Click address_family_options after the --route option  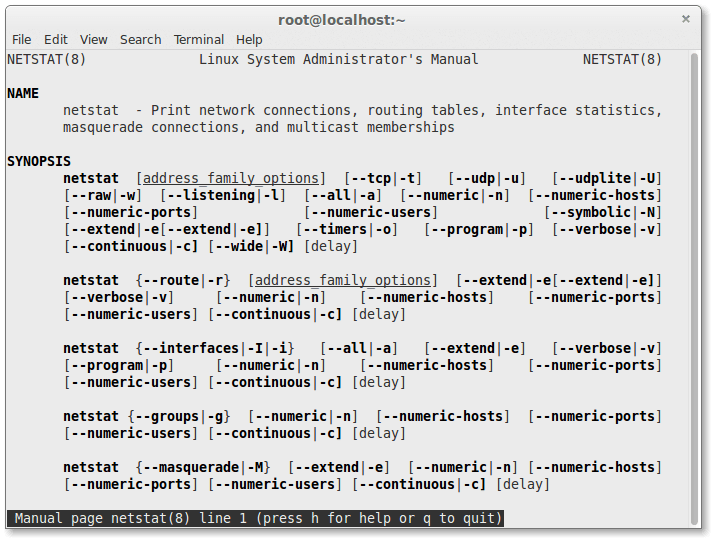tap(343, 280)
